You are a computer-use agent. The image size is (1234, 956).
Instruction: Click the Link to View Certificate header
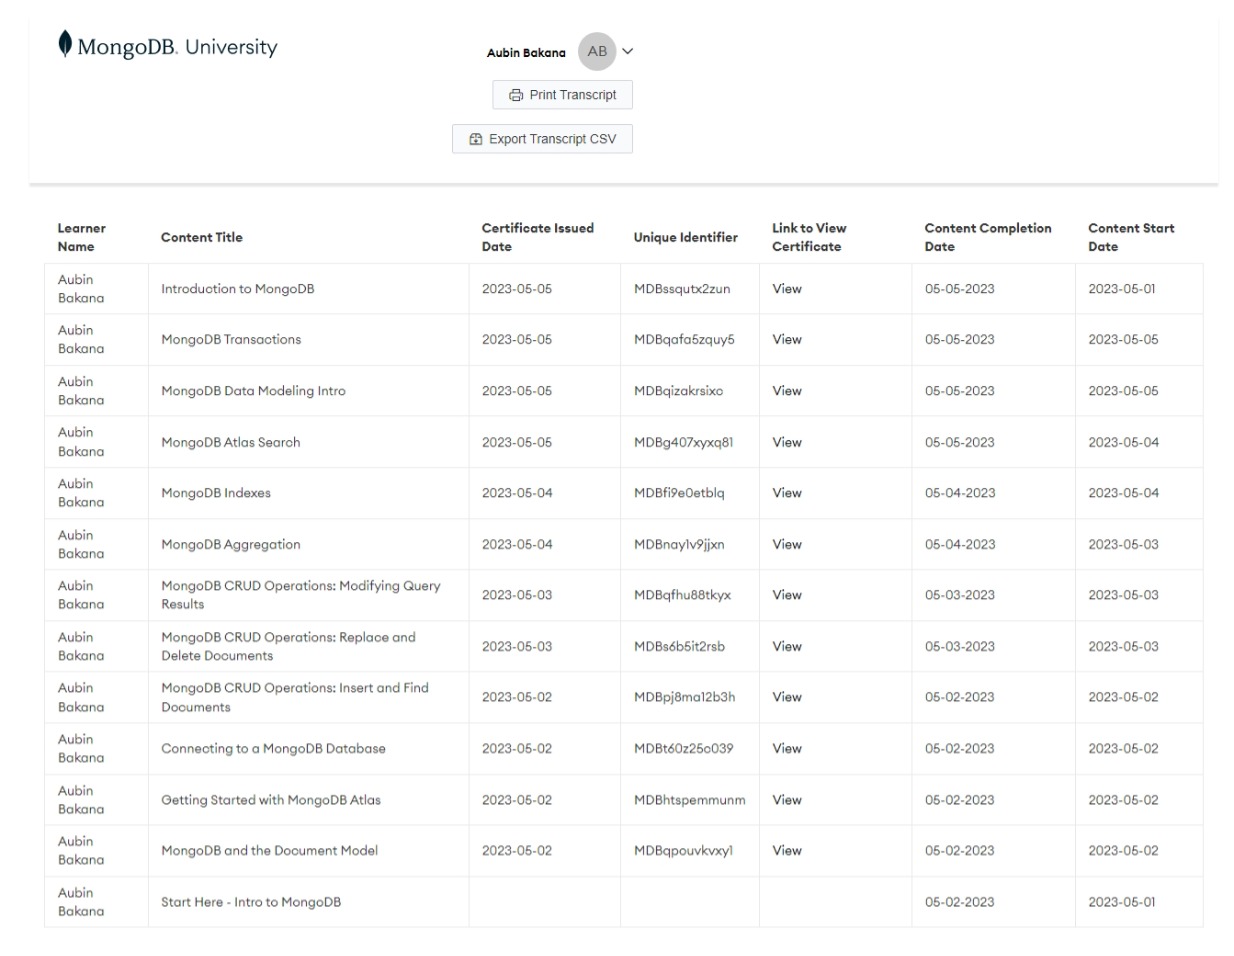809,237
